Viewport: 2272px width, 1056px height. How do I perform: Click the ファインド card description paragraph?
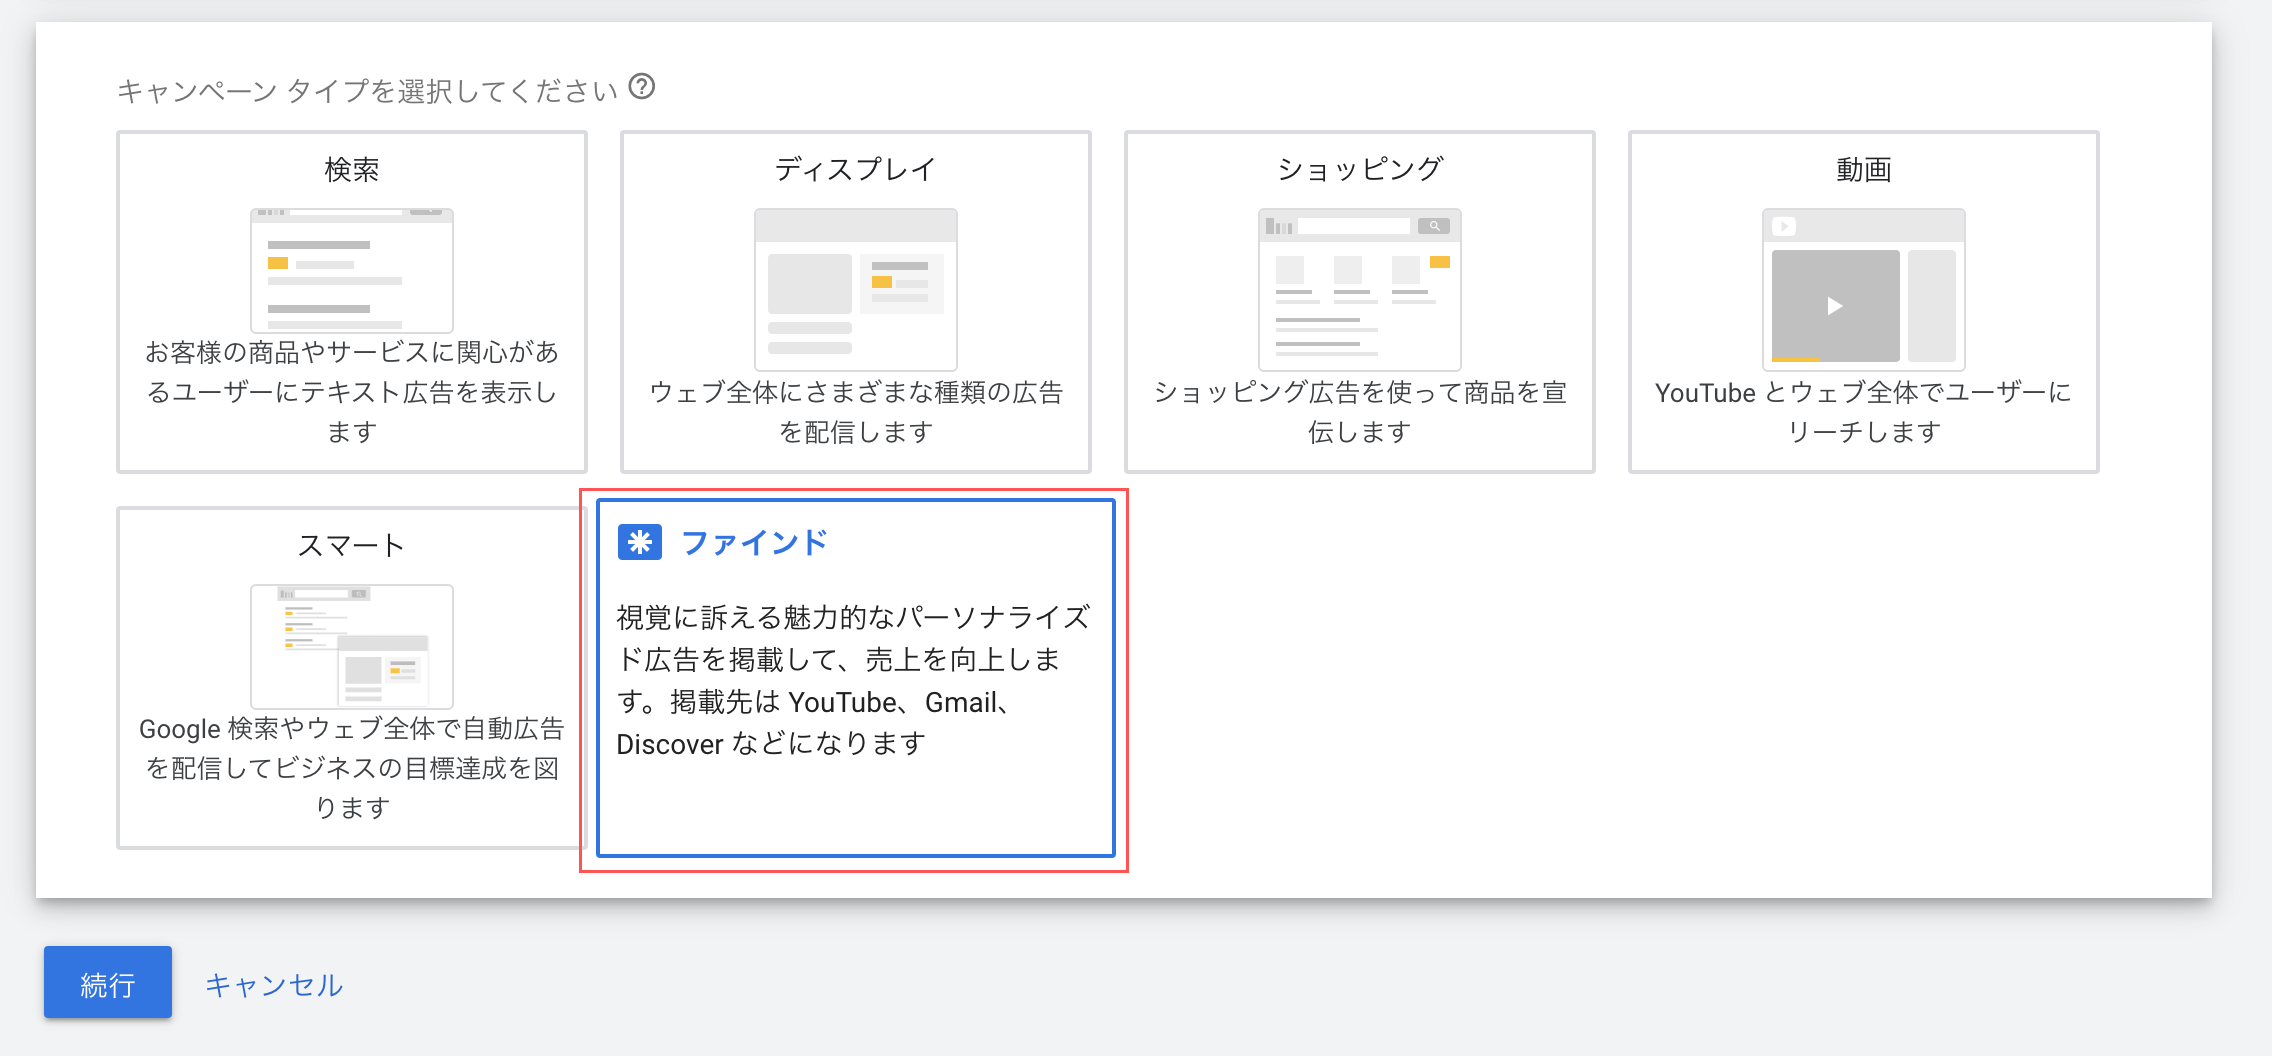point(854,680)
